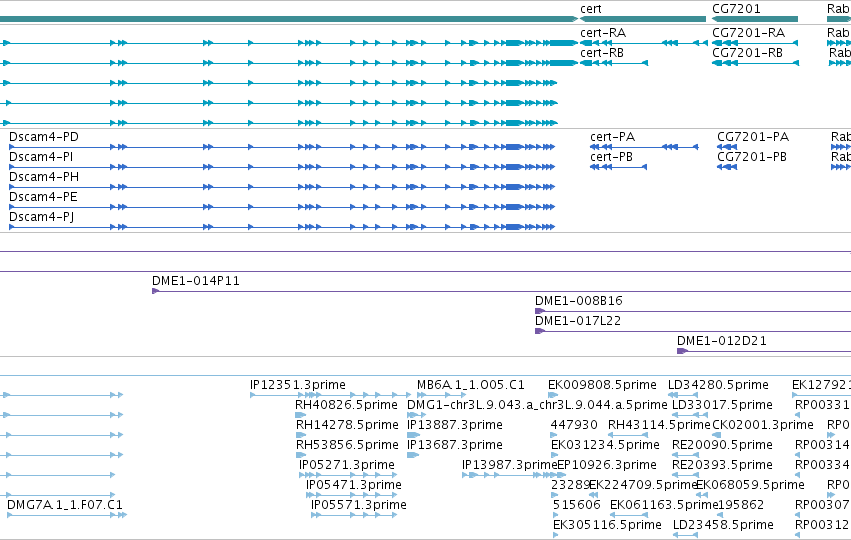
Task: Select EST IP12351.3prime
Action: pyautogui.click(x=297, y=385)
